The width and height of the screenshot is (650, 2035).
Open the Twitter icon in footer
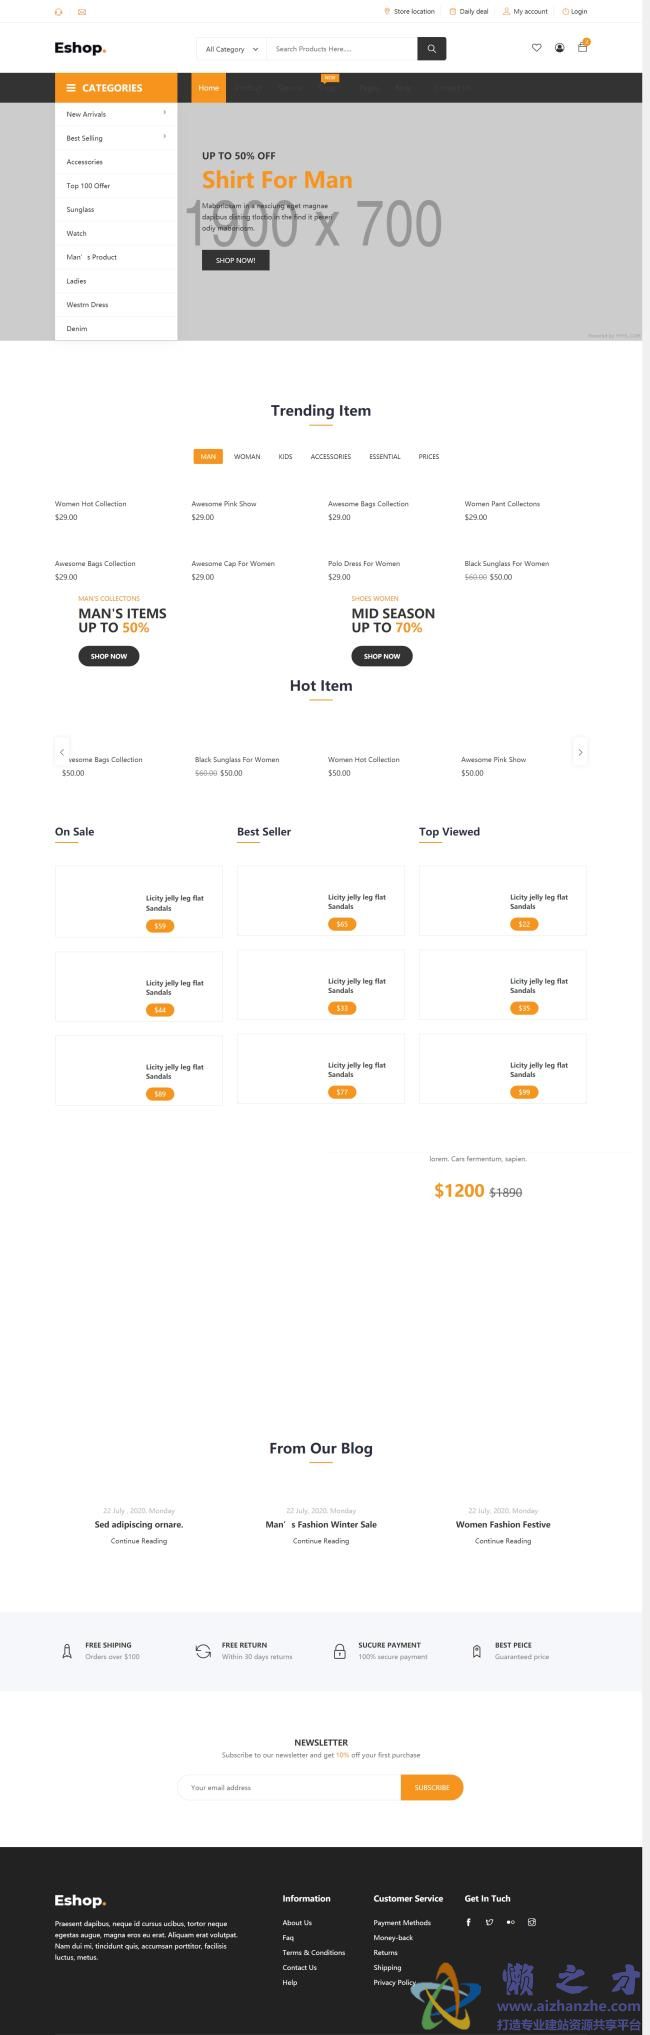(x=489, y=1922)
